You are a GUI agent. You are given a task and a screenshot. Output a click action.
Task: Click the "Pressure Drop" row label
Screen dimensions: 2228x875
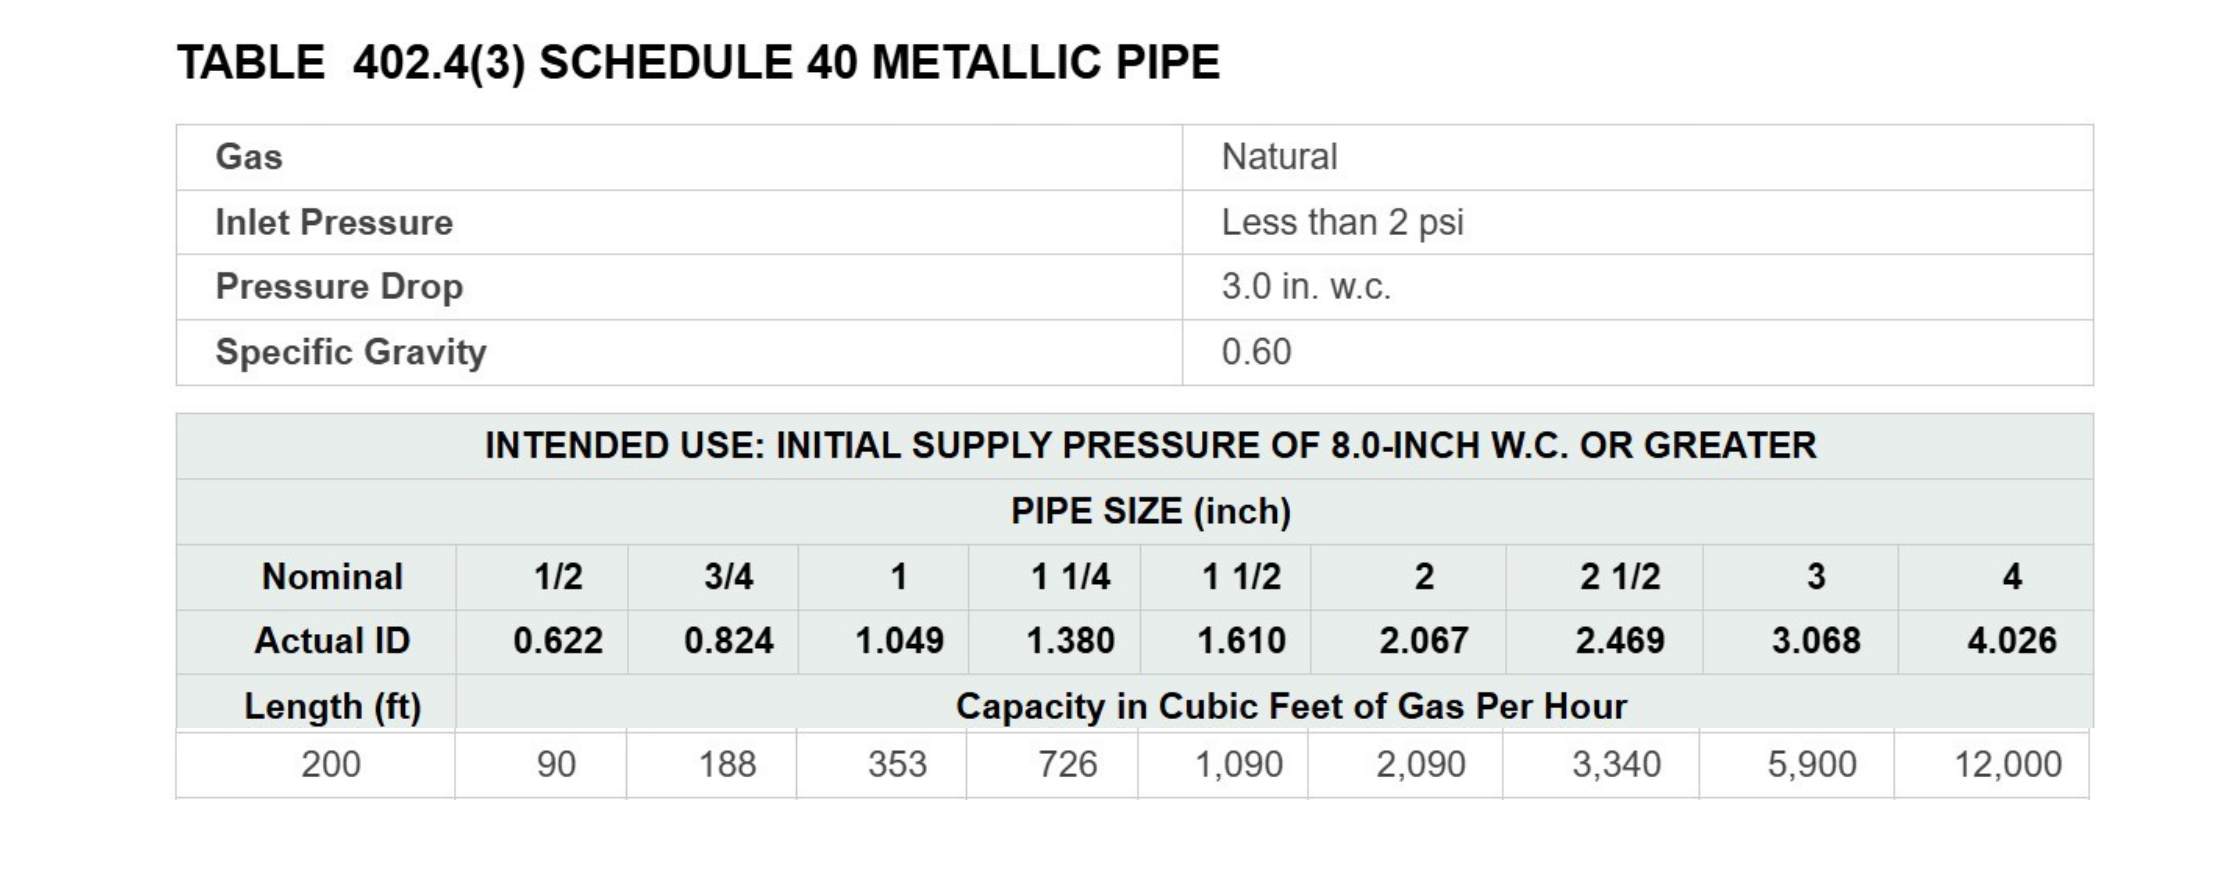pyautogui.click(x=339, y=287)
